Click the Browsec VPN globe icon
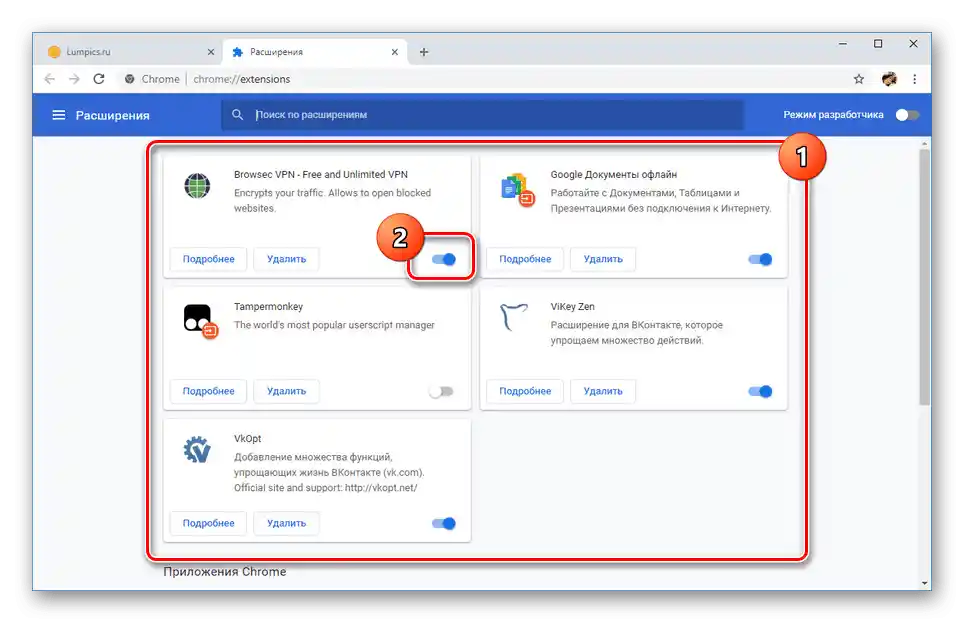 (x=196, y=186)
